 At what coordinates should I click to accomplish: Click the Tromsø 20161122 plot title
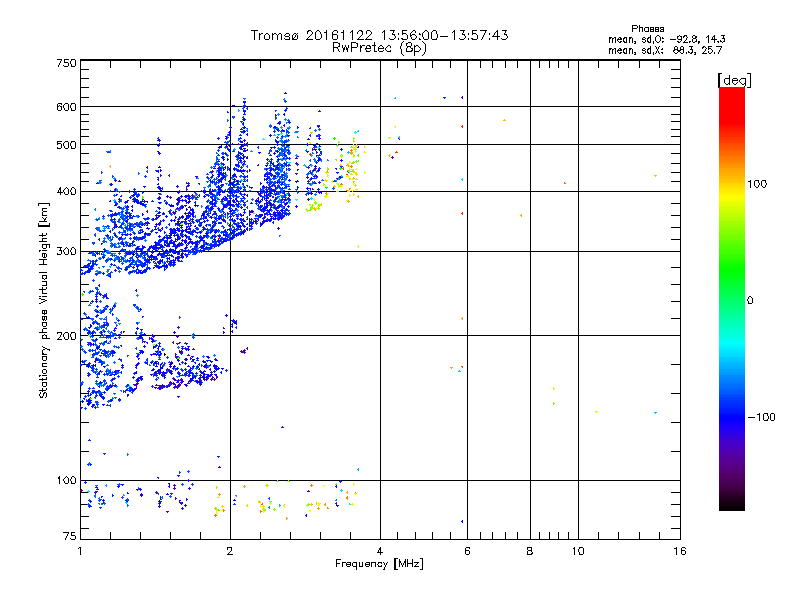pos(379,35)
